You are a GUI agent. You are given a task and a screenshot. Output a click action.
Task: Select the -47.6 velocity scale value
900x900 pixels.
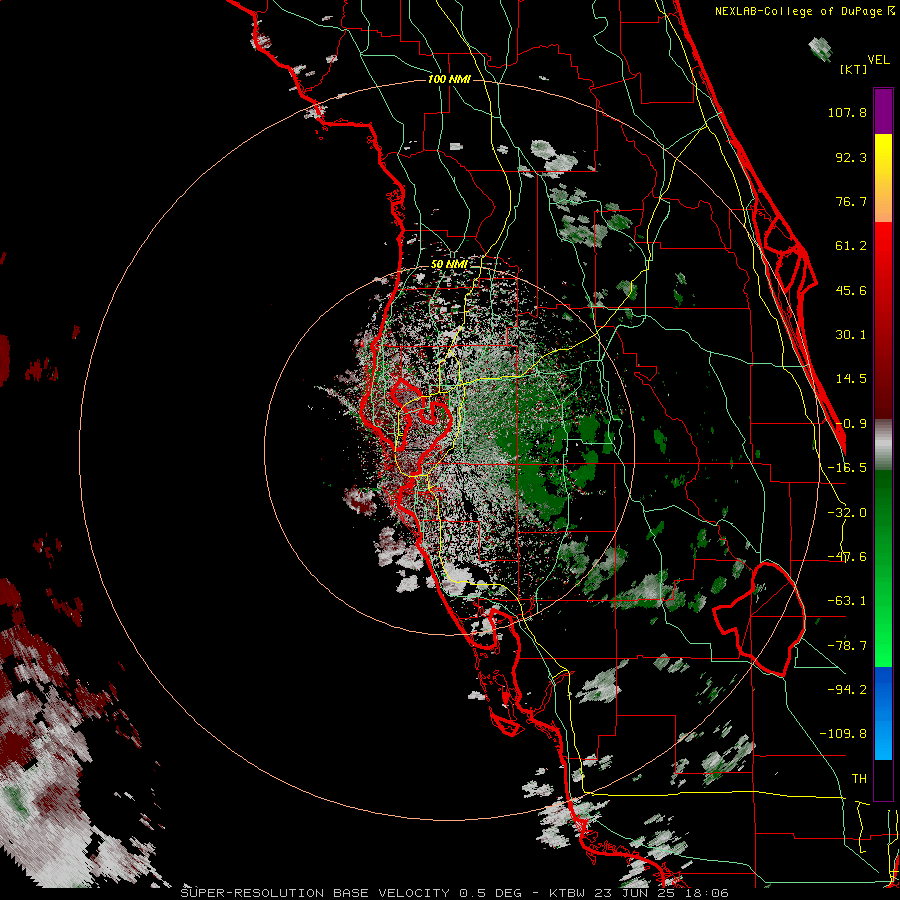[x=847, y=557]
